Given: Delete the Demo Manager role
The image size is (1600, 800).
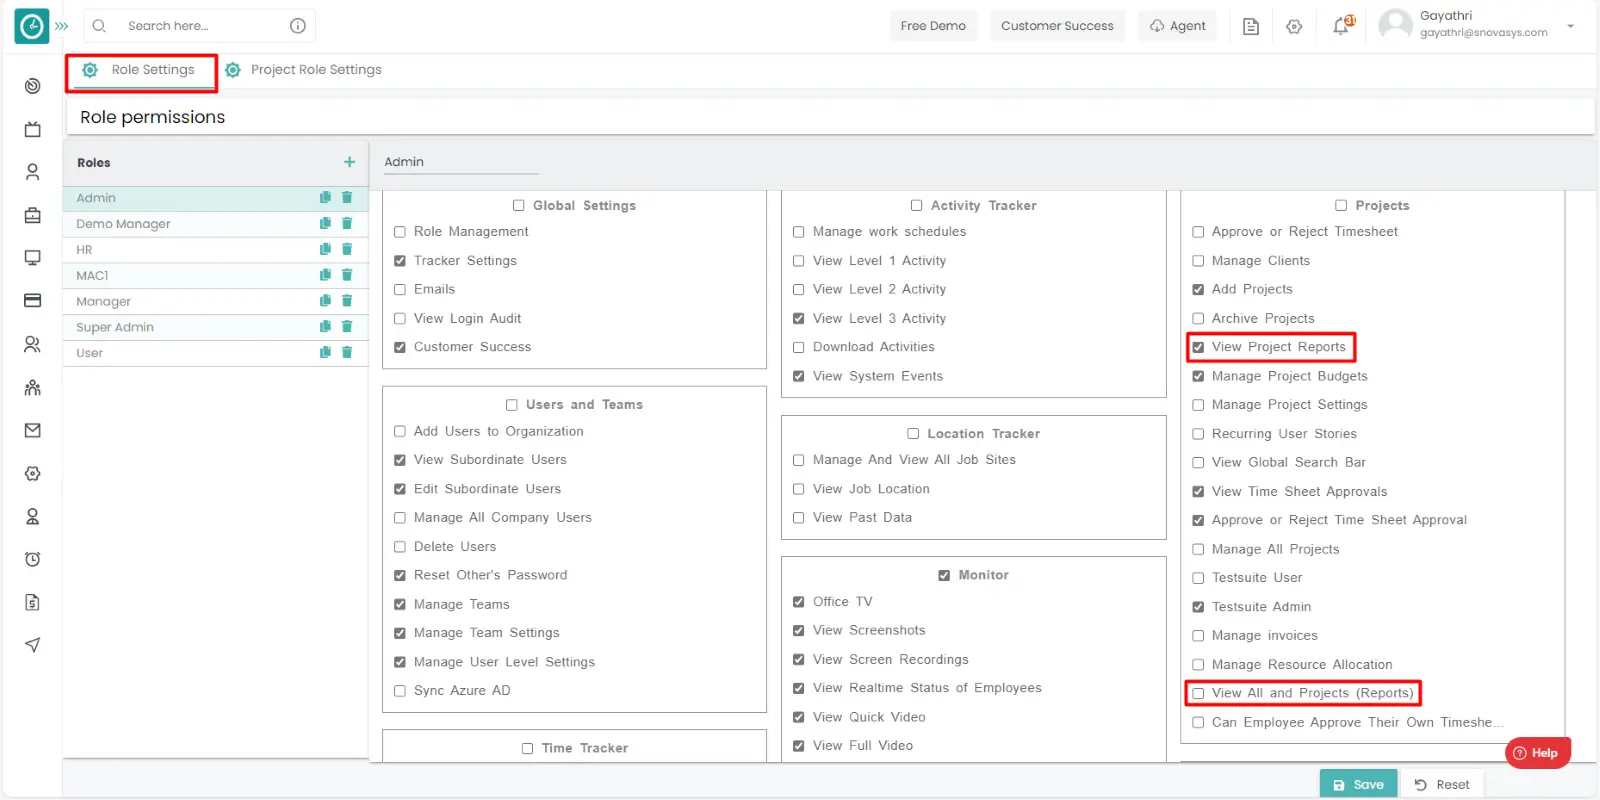Looking at the screenshot, I should 347,224.
